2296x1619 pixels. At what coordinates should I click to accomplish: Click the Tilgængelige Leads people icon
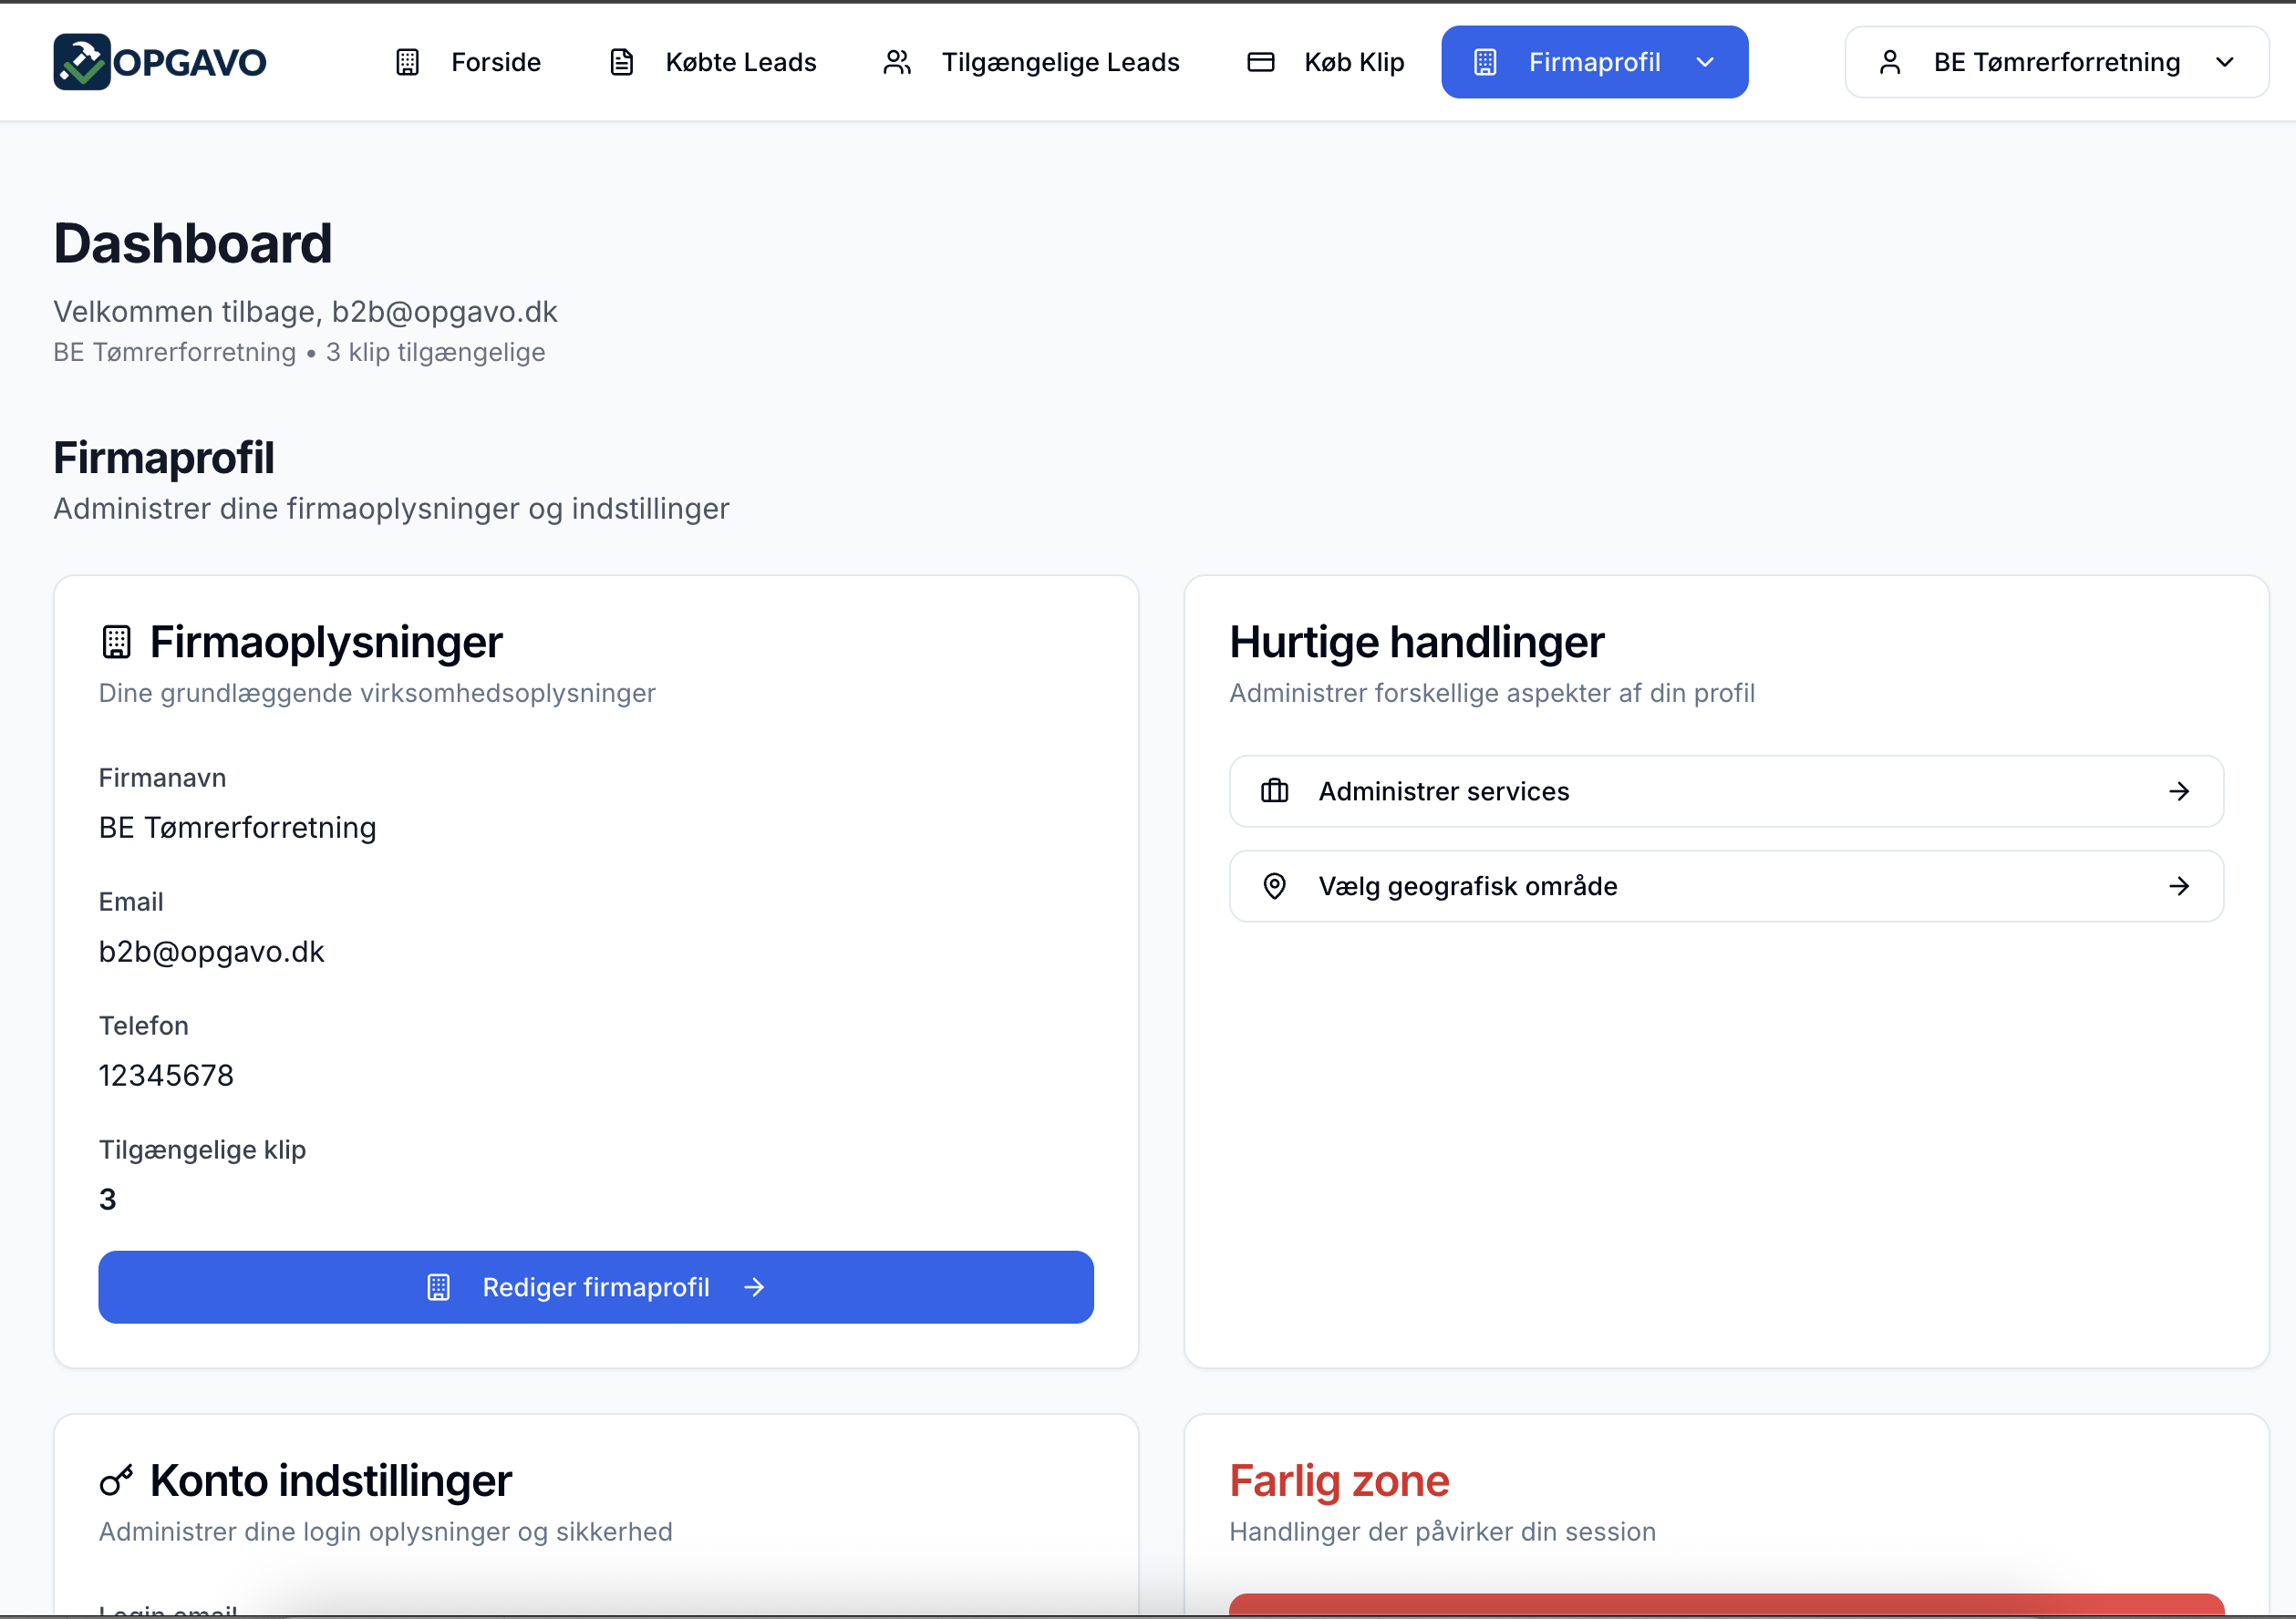[x=897, y=62]
